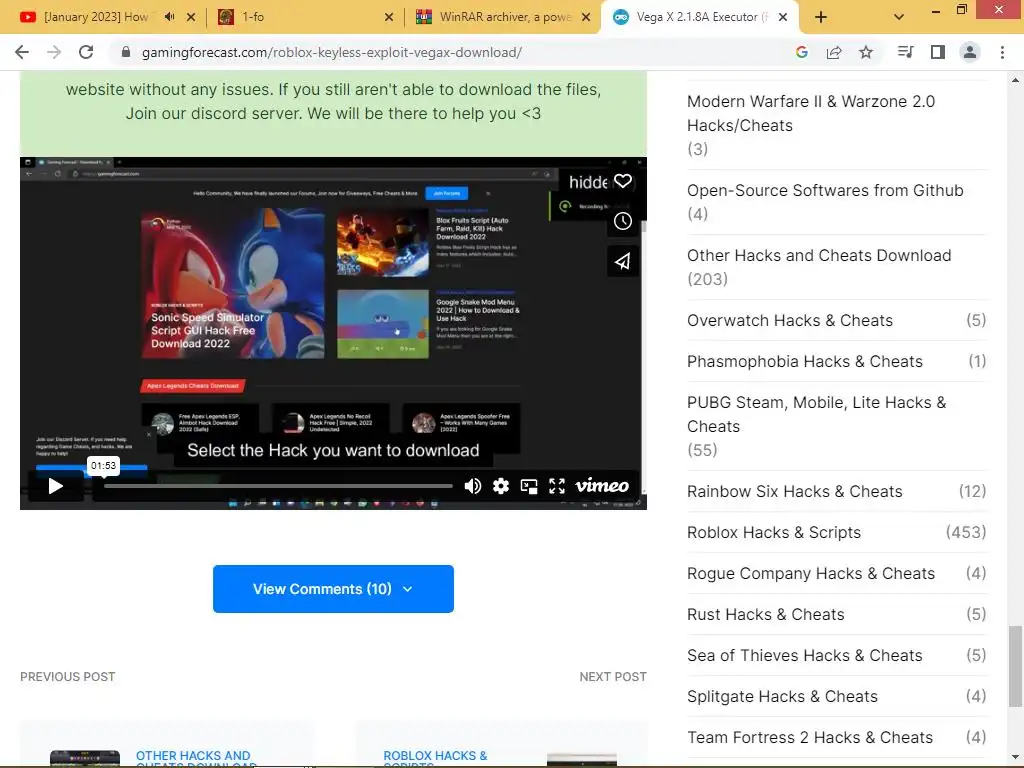This screenshot has height=768, width=1024.
Task: Mute the YouTube tab audio icon
Action: tap(169, 17)
